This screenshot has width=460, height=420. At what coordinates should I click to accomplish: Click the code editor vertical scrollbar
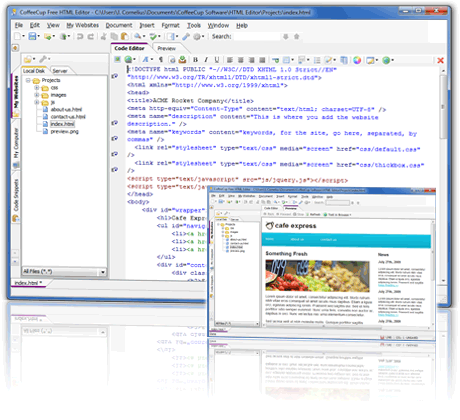click(x=443, y=175)
